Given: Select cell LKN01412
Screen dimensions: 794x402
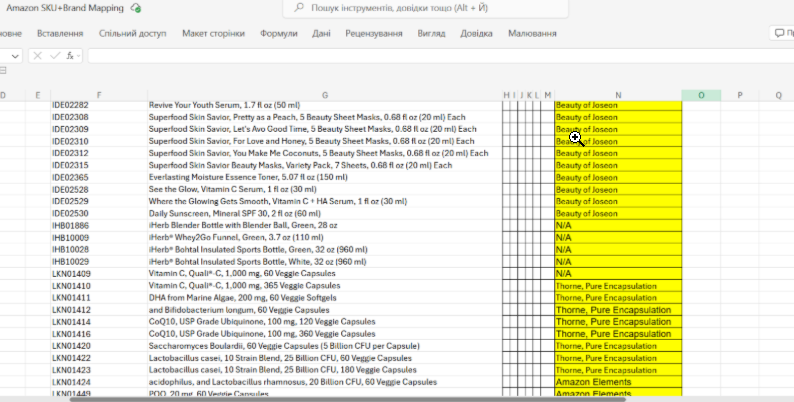Looking at the screenshot, I should (99, 310).
